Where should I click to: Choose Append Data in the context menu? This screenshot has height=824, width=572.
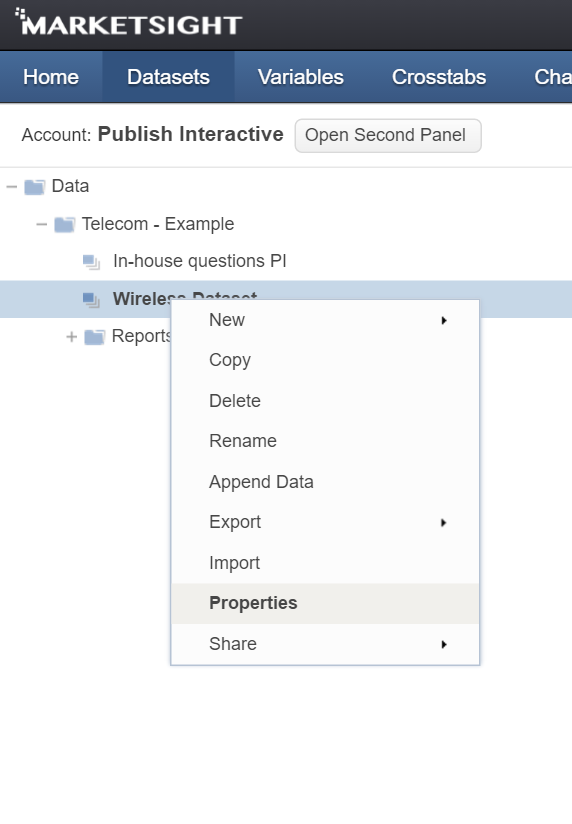coord(325,482)
